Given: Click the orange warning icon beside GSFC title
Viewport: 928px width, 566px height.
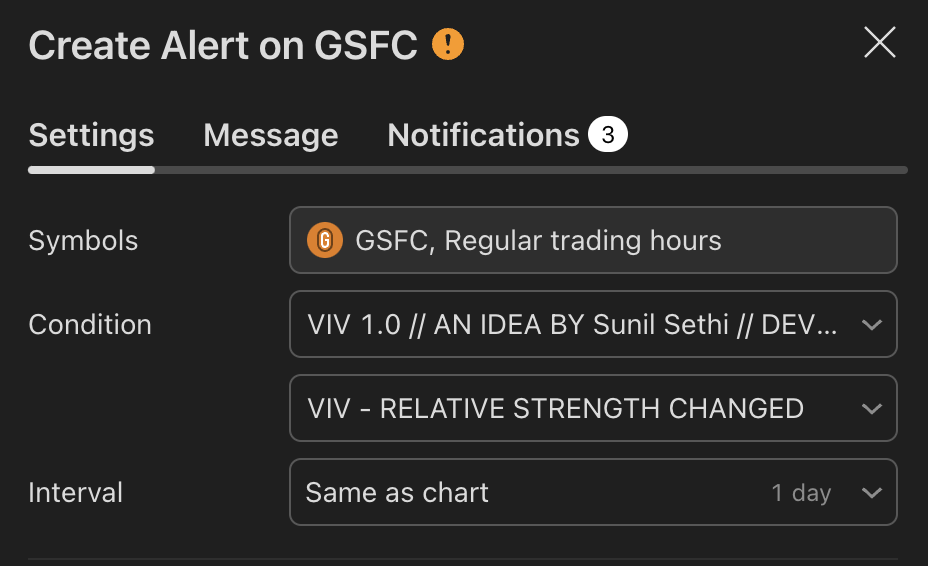Looking at the screenshot, I should click(x=448, y=44).
